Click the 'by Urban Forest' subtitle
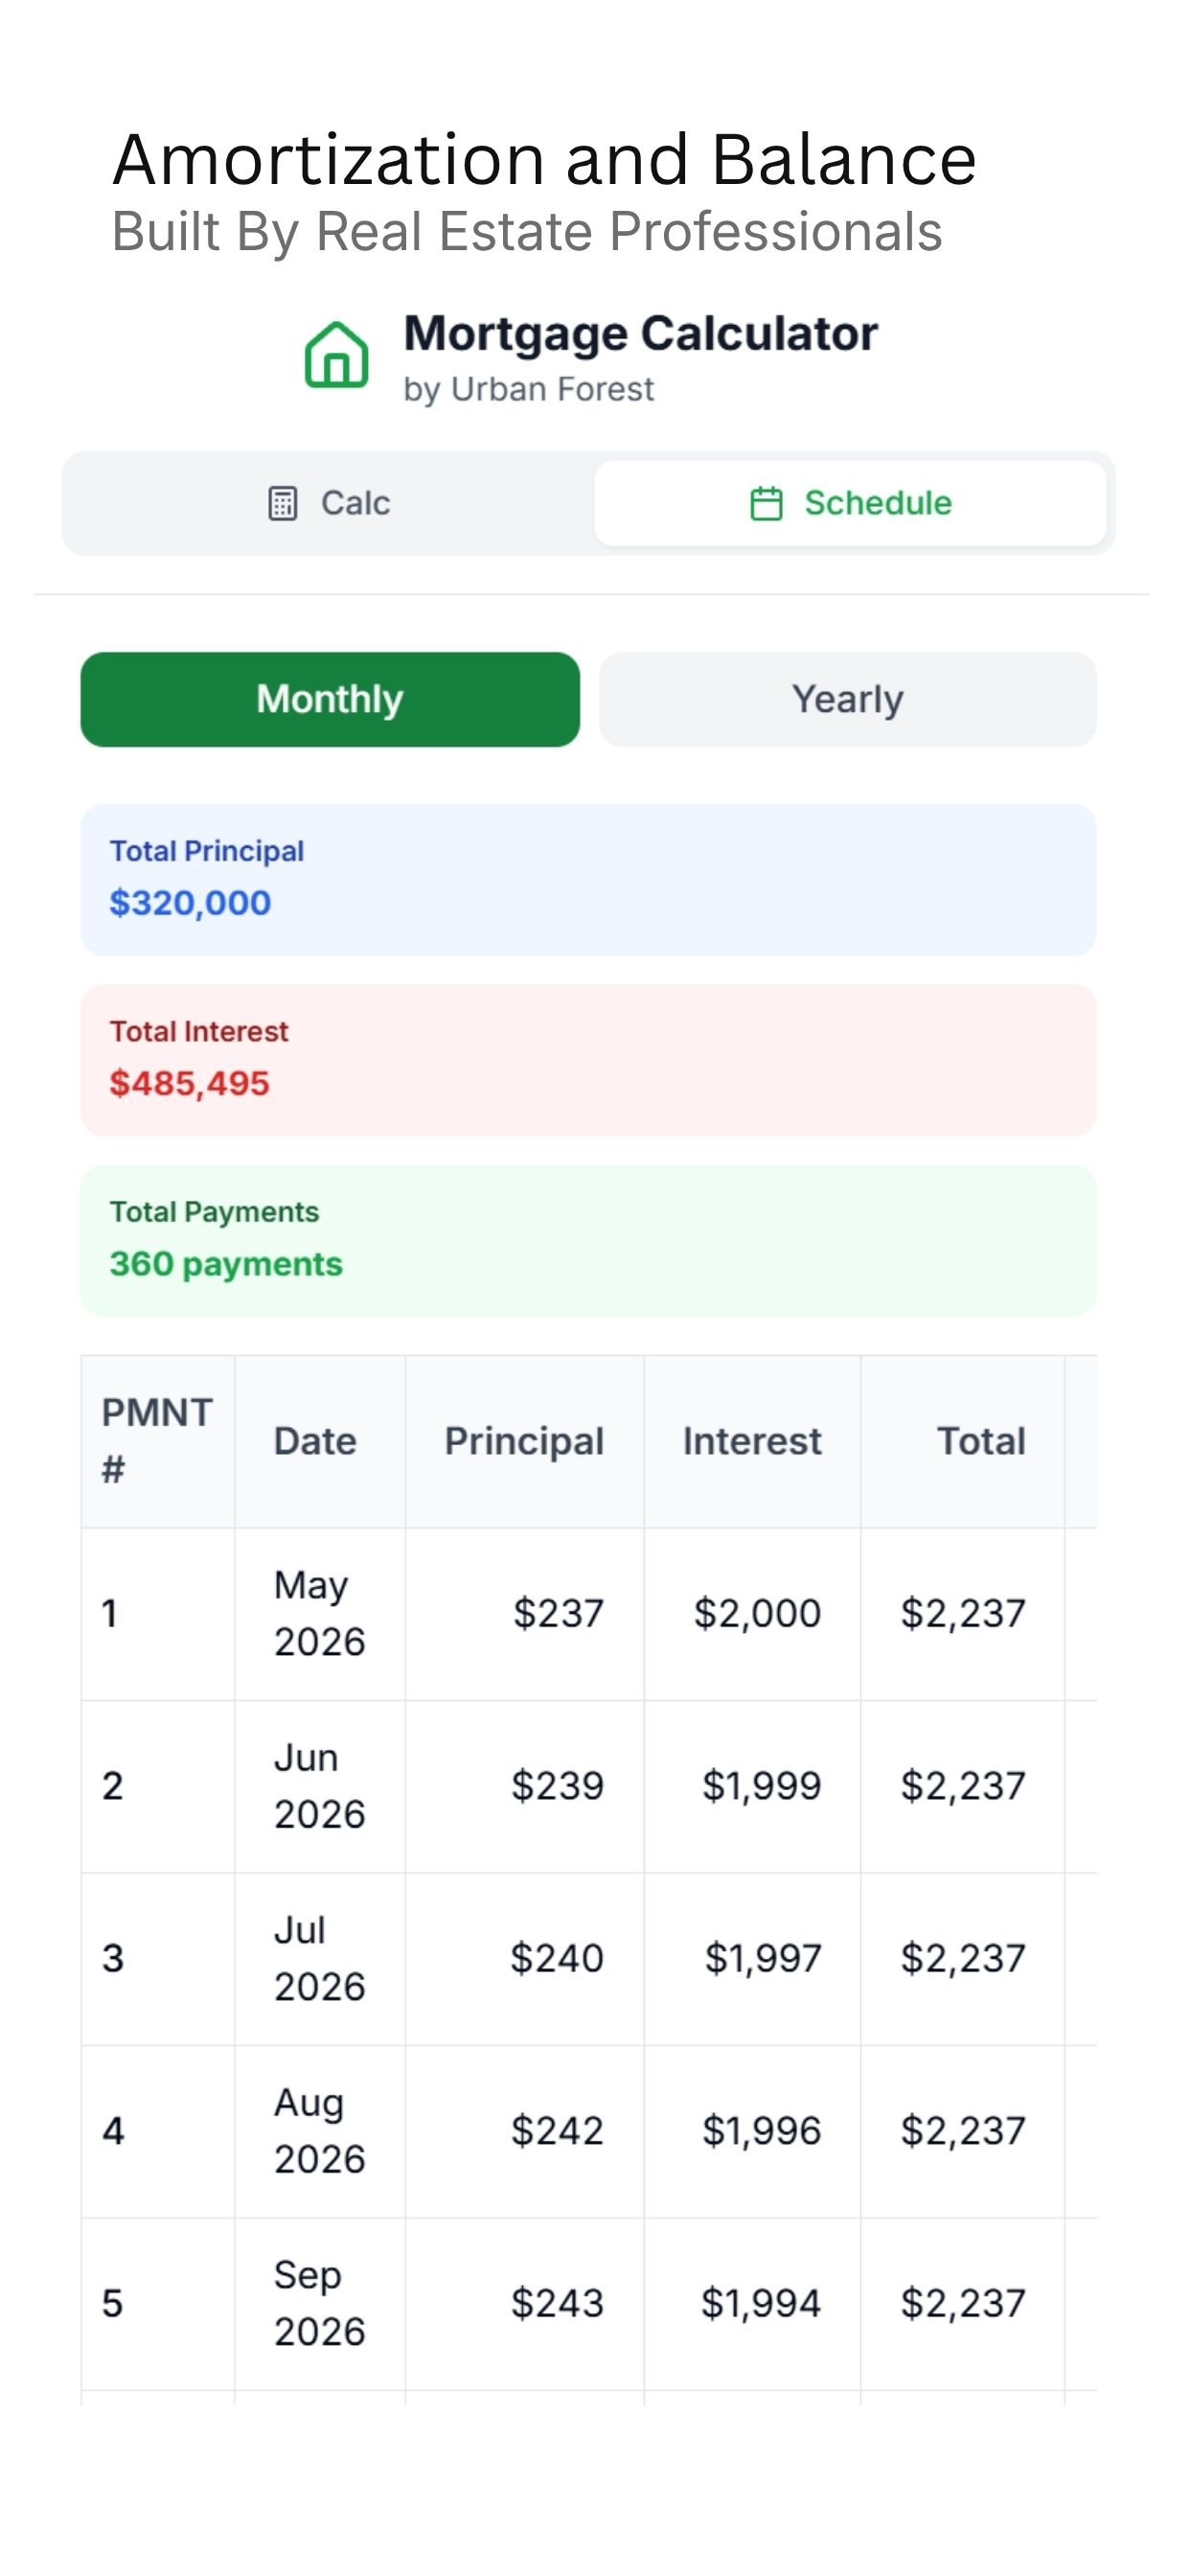Viewport: 1190px width, 2576px height. [x=528, y=389]
